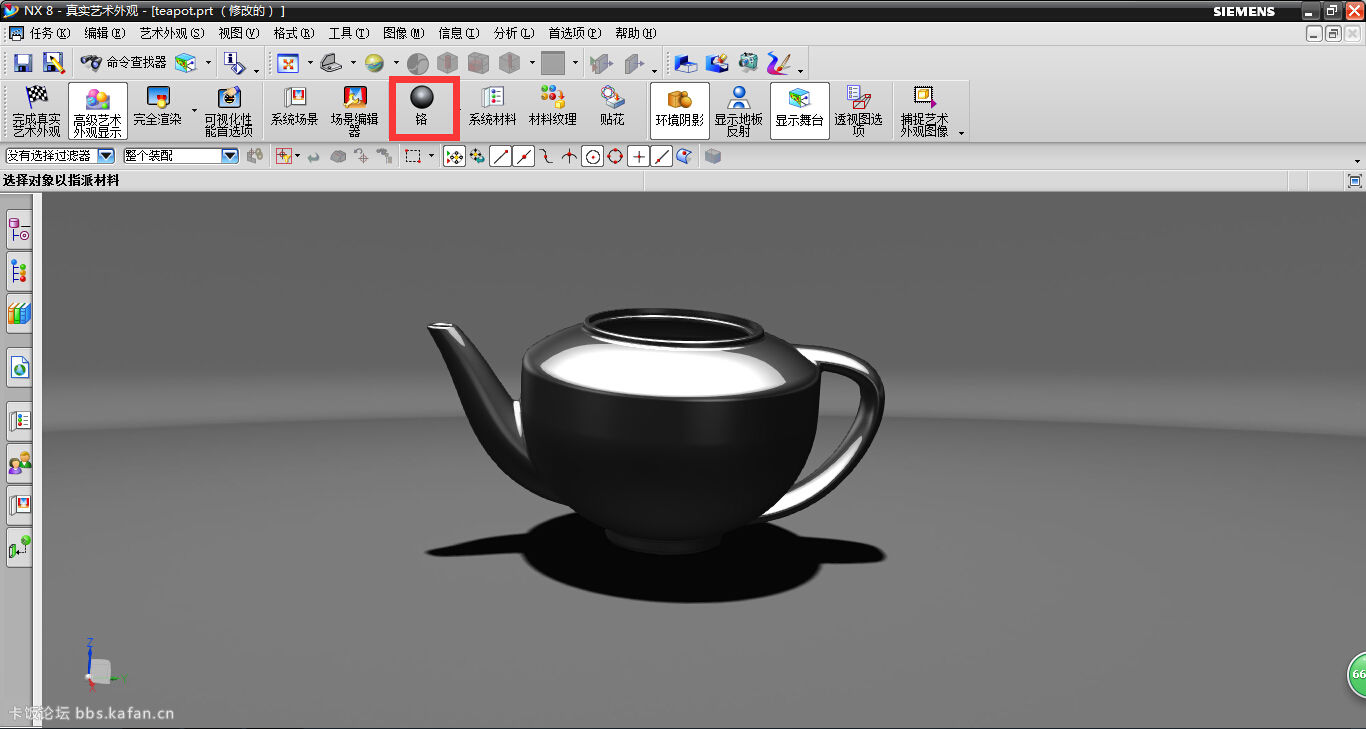Toggle the enable snap points button
The height and width of the screenshot is (729, 1366).
pyautogui.click(x=454, y=156)
